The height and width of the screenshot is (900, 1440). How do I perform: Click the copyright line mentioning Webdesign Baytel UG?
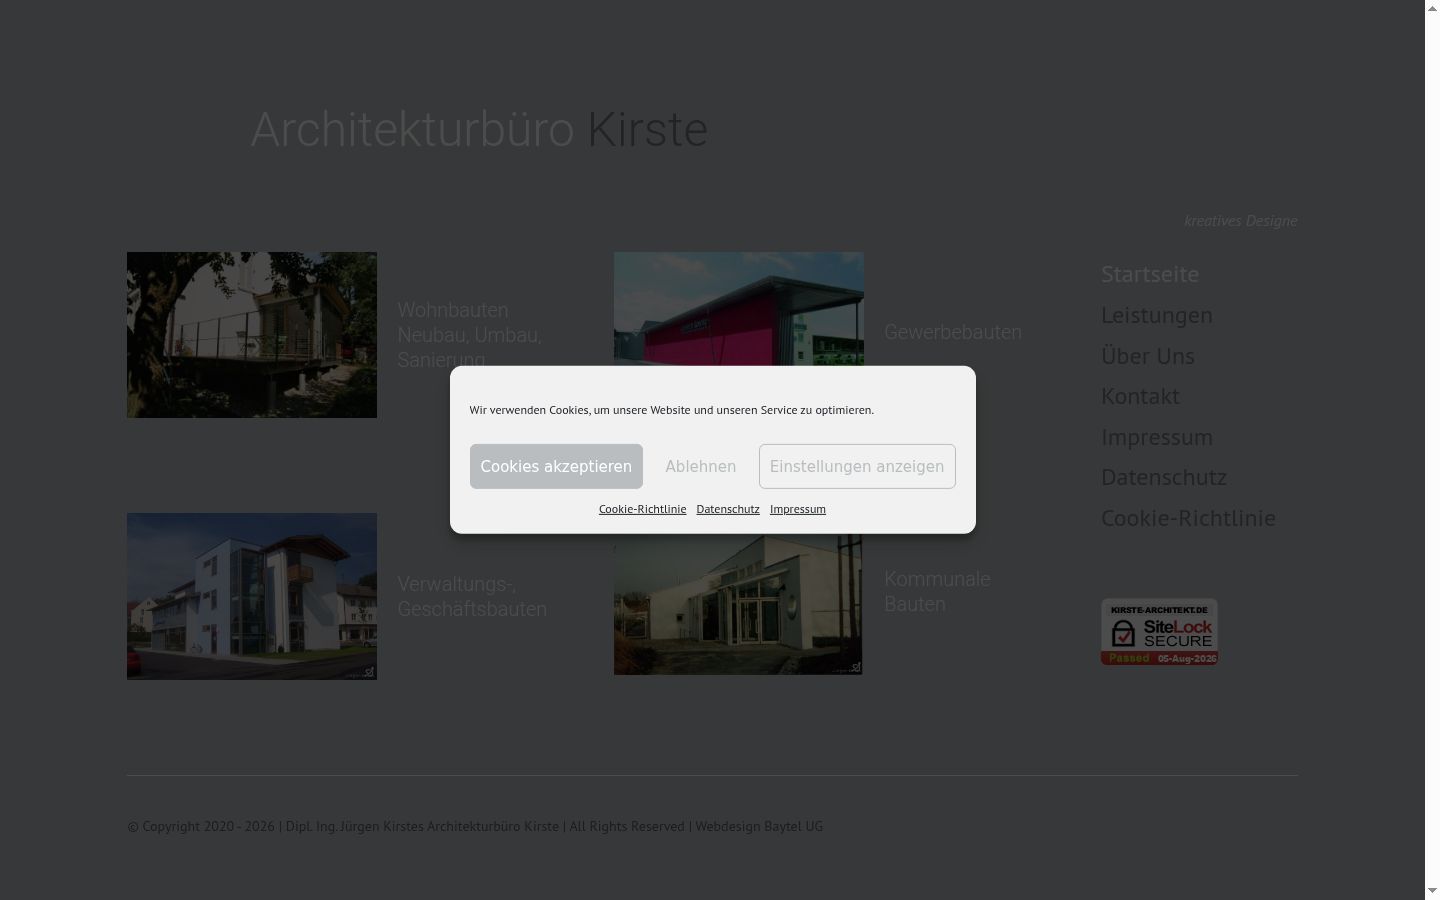[475, 826]
